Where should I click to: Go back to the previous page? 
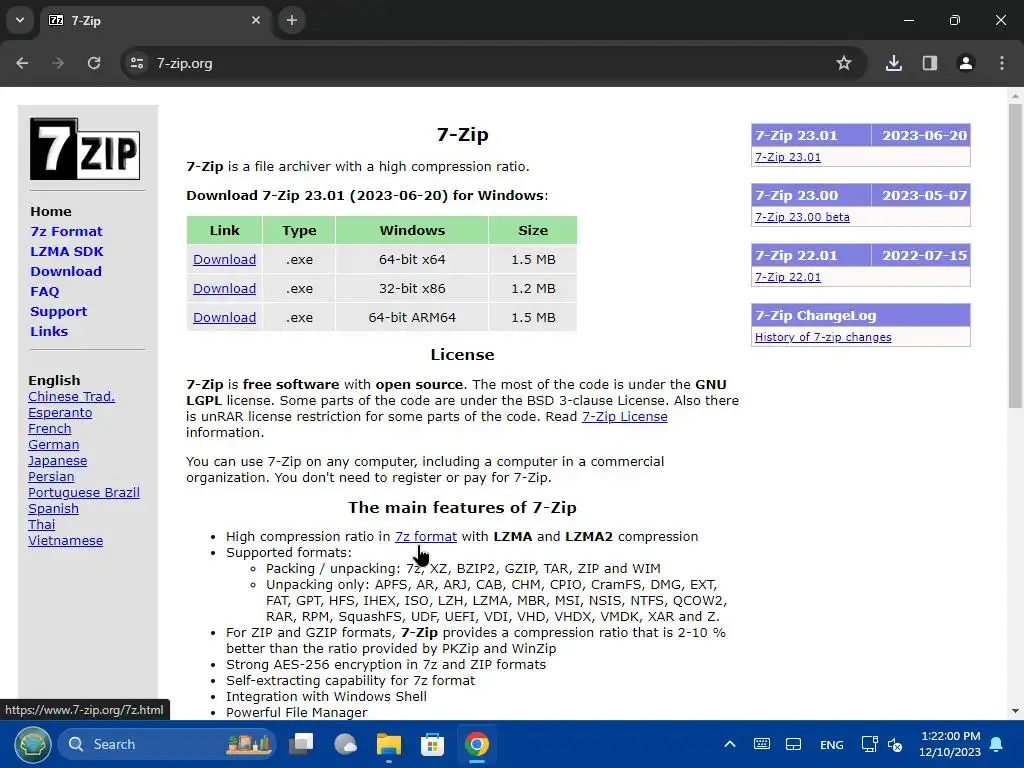point(22,63)
